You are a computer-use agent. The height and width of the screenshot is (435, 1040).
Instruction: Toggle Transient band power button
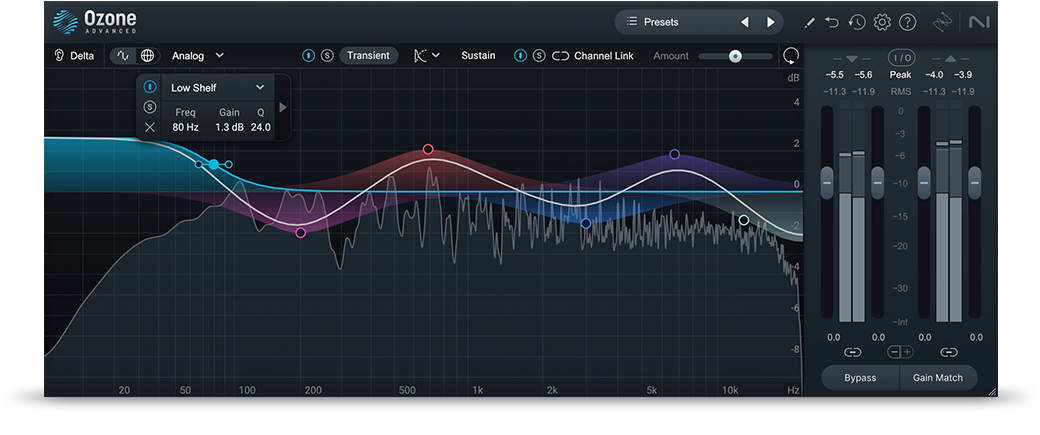coord(308,56)
